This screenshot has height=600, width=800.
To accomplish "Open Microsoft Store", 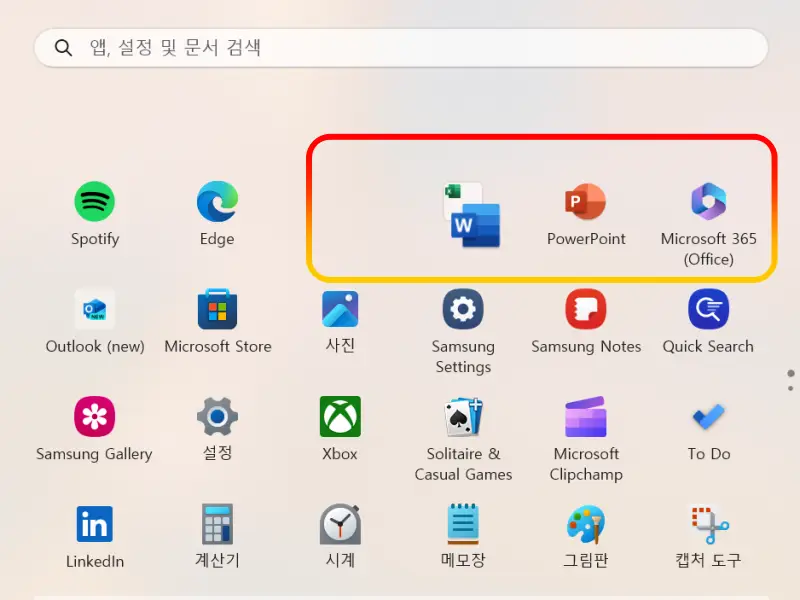I will (217, 310).
